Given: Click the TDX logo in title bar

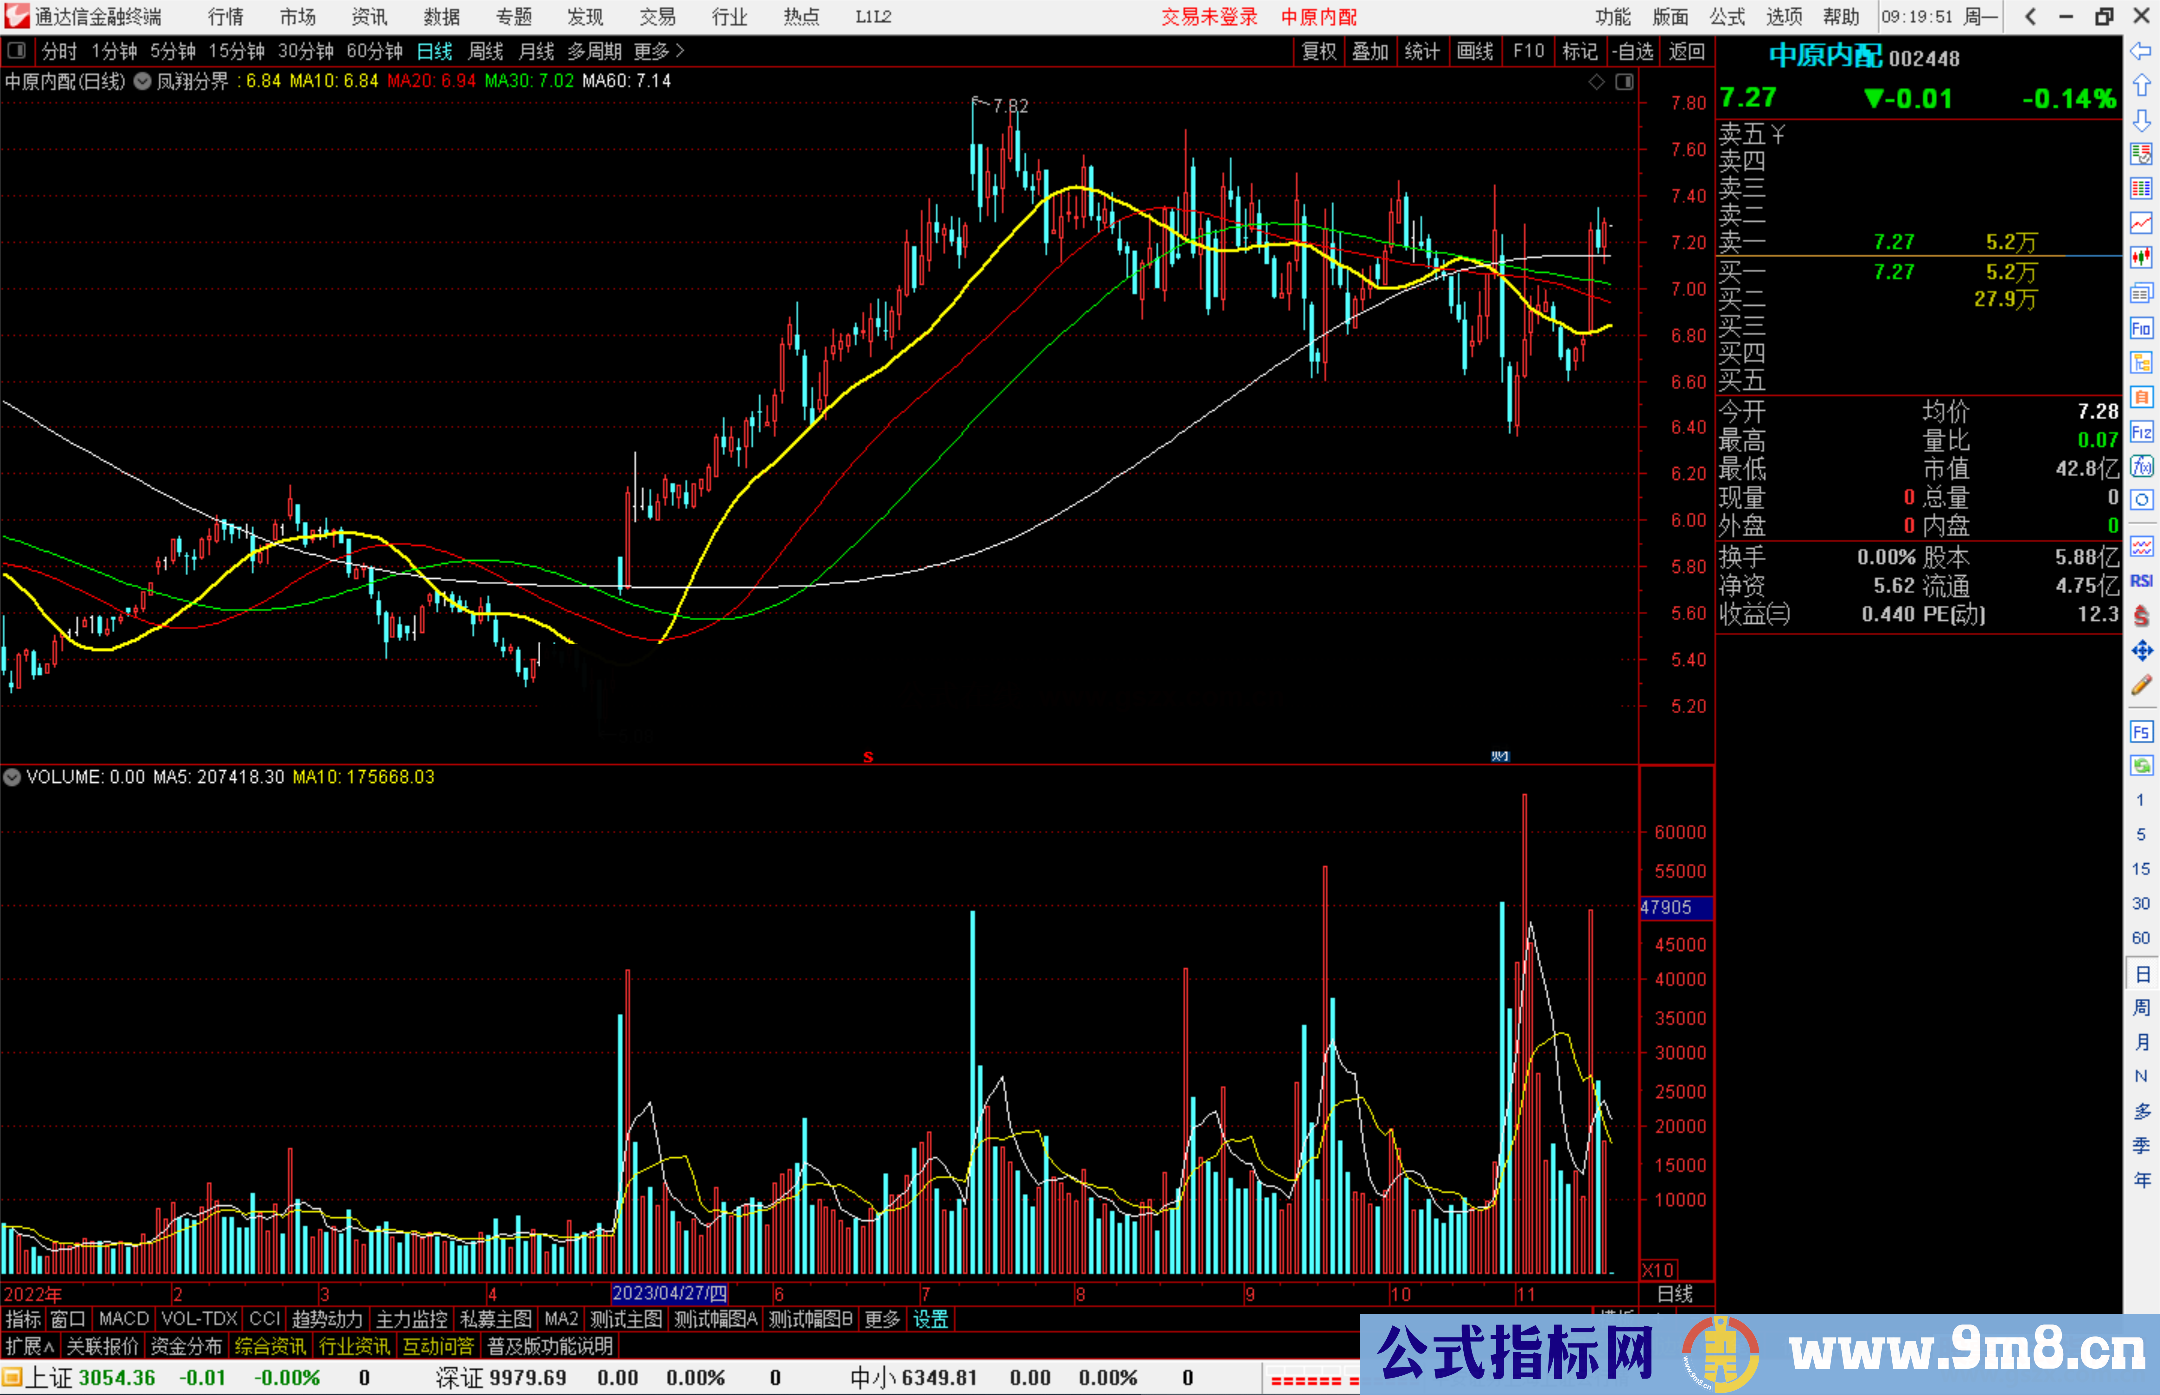Looking at the screenshot, I should pyautogui.click(x=15, y=16).
